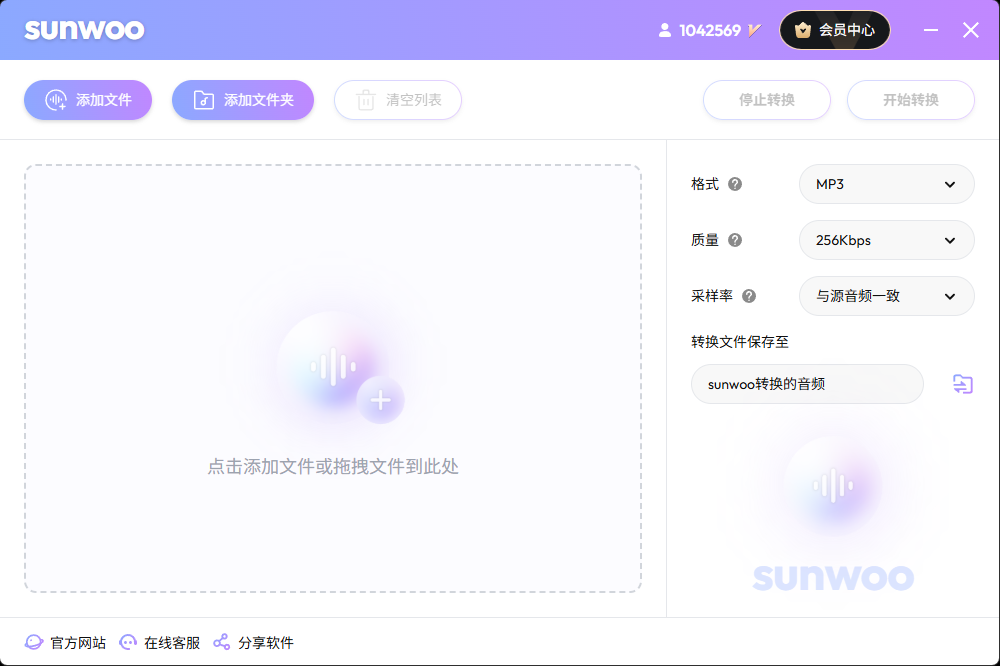Click the 清空列表 button
Viewport: 1000px width, 666px height.
pos(398,100)
